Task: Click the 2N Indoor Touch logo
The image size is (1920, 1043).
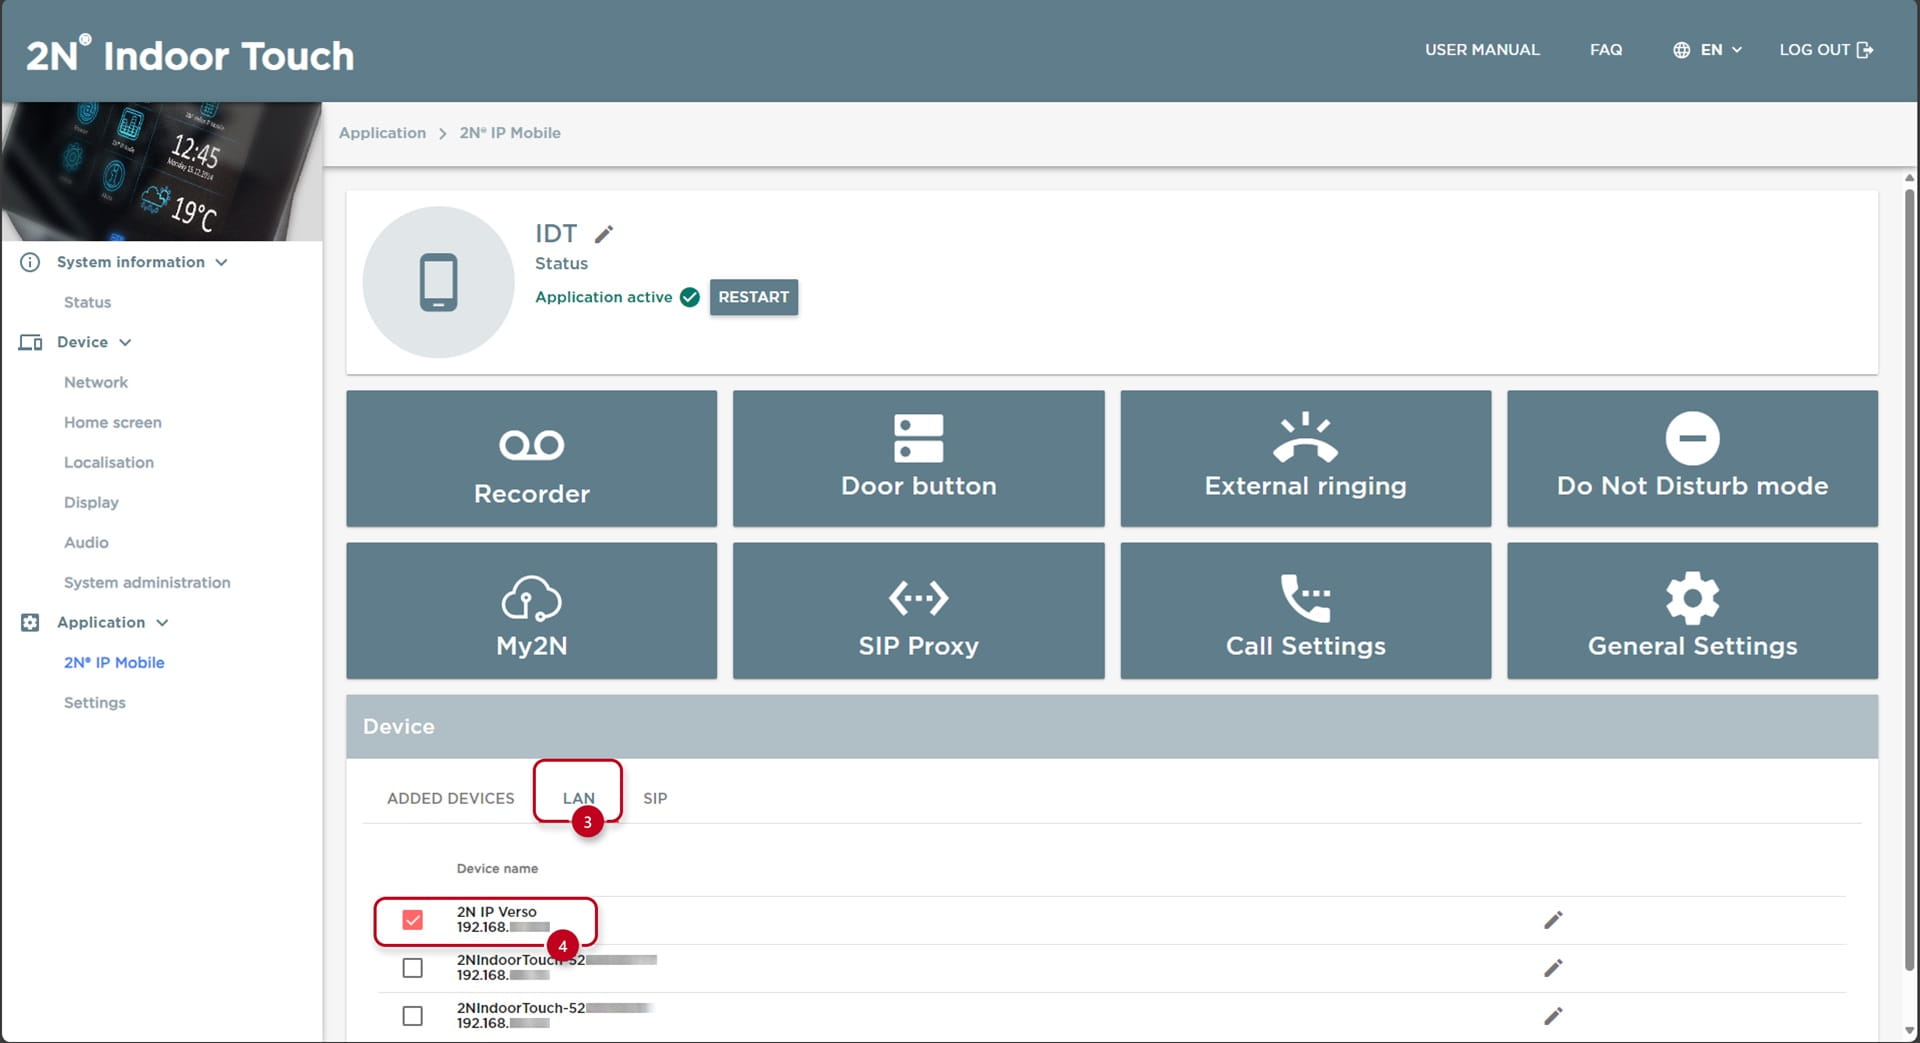Action: [190, 55]
